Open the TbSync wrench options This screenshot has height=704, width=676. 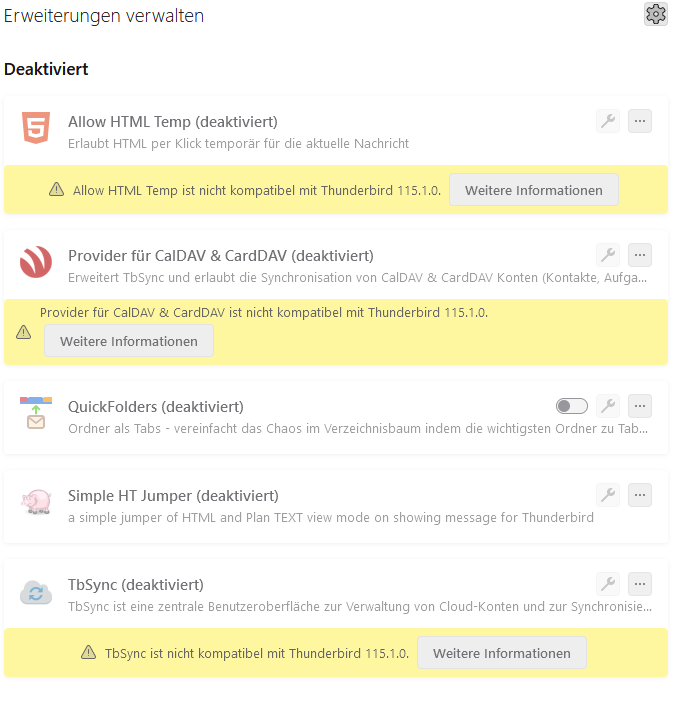pos(608,584)
